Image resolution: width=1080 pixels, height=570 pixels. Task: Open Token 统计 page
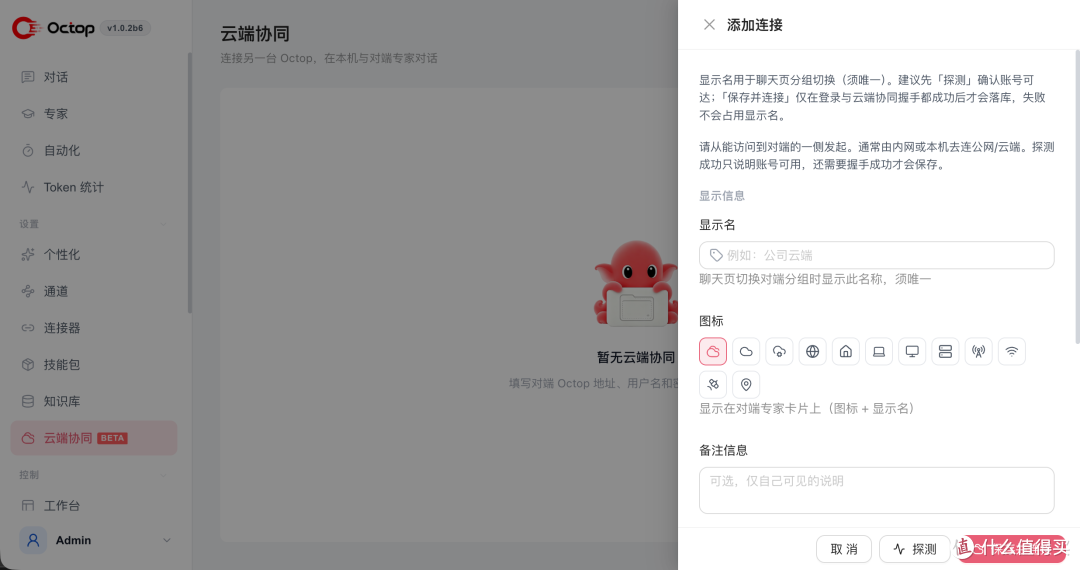[94, 187]
